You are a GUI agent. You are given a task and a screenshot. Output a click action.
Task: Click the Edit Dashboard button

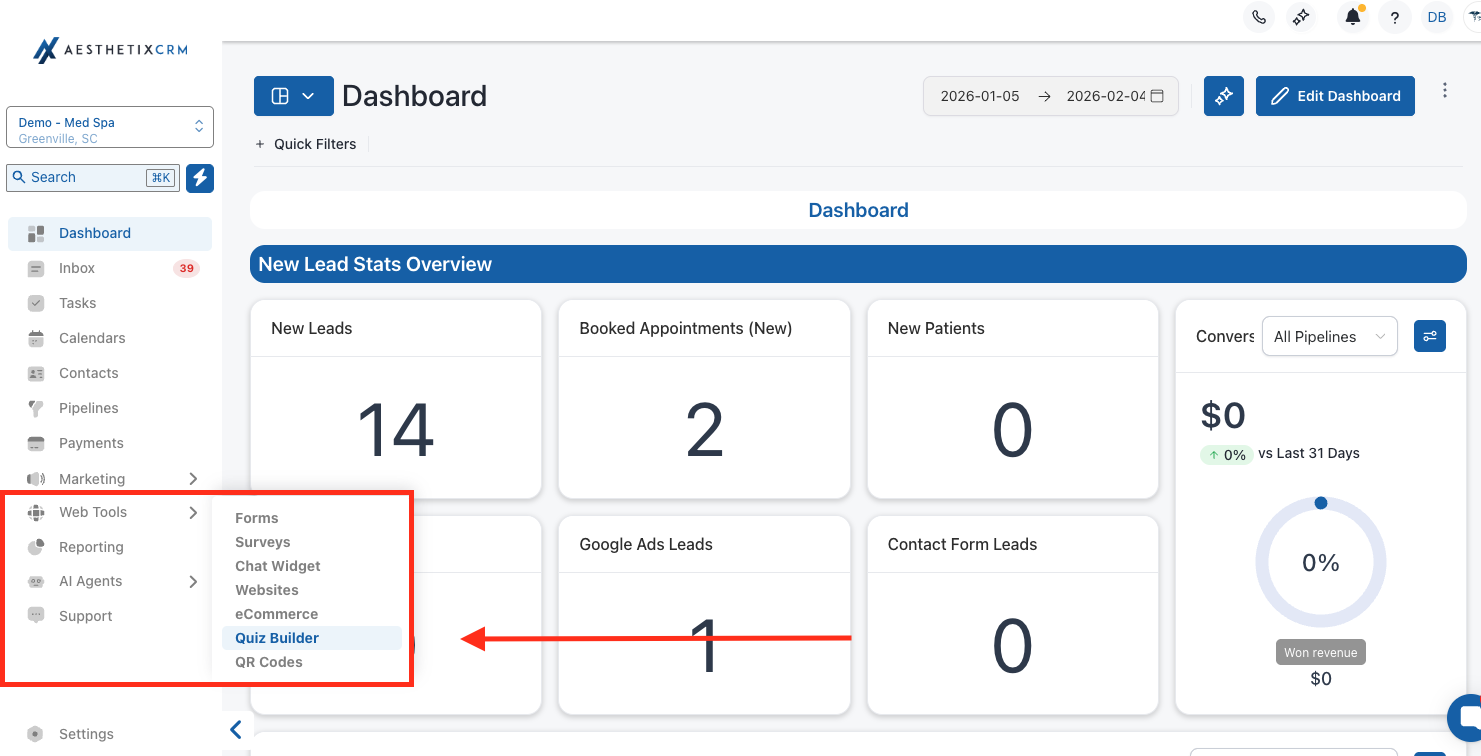1335,96
